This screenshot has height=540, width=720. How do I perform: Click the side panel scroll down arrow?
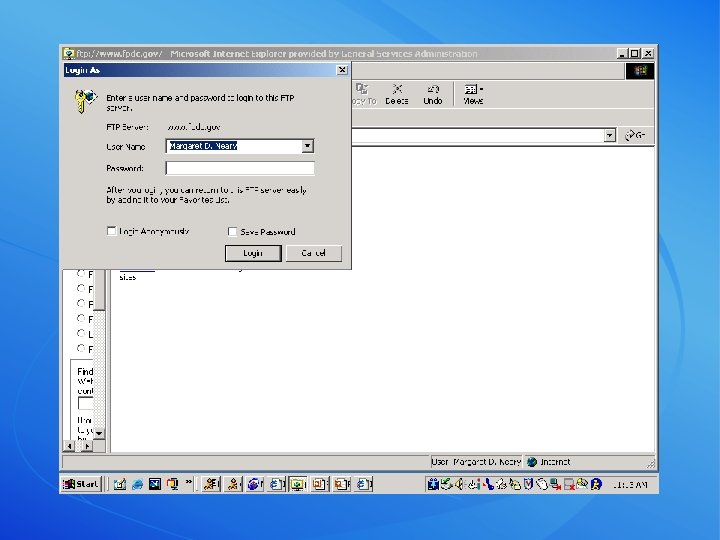click(x=99, y=433)
